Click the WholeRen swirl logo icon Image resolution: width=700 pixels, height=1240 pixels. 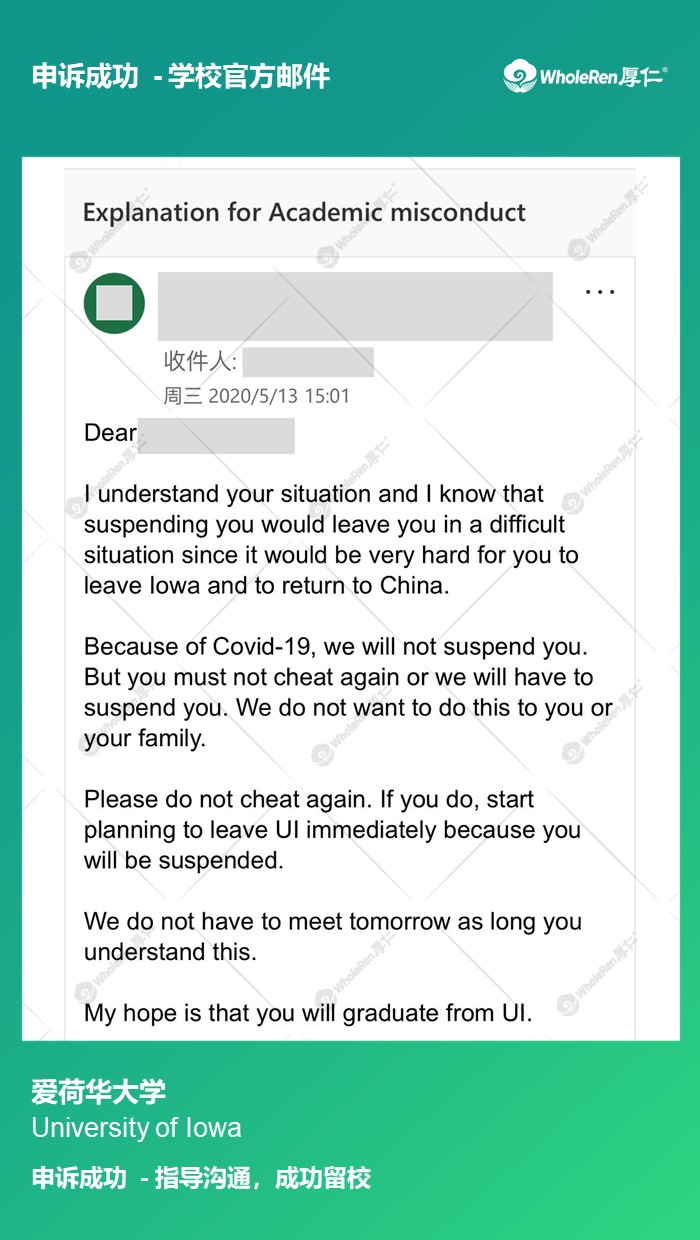click(x=520, y=76)
